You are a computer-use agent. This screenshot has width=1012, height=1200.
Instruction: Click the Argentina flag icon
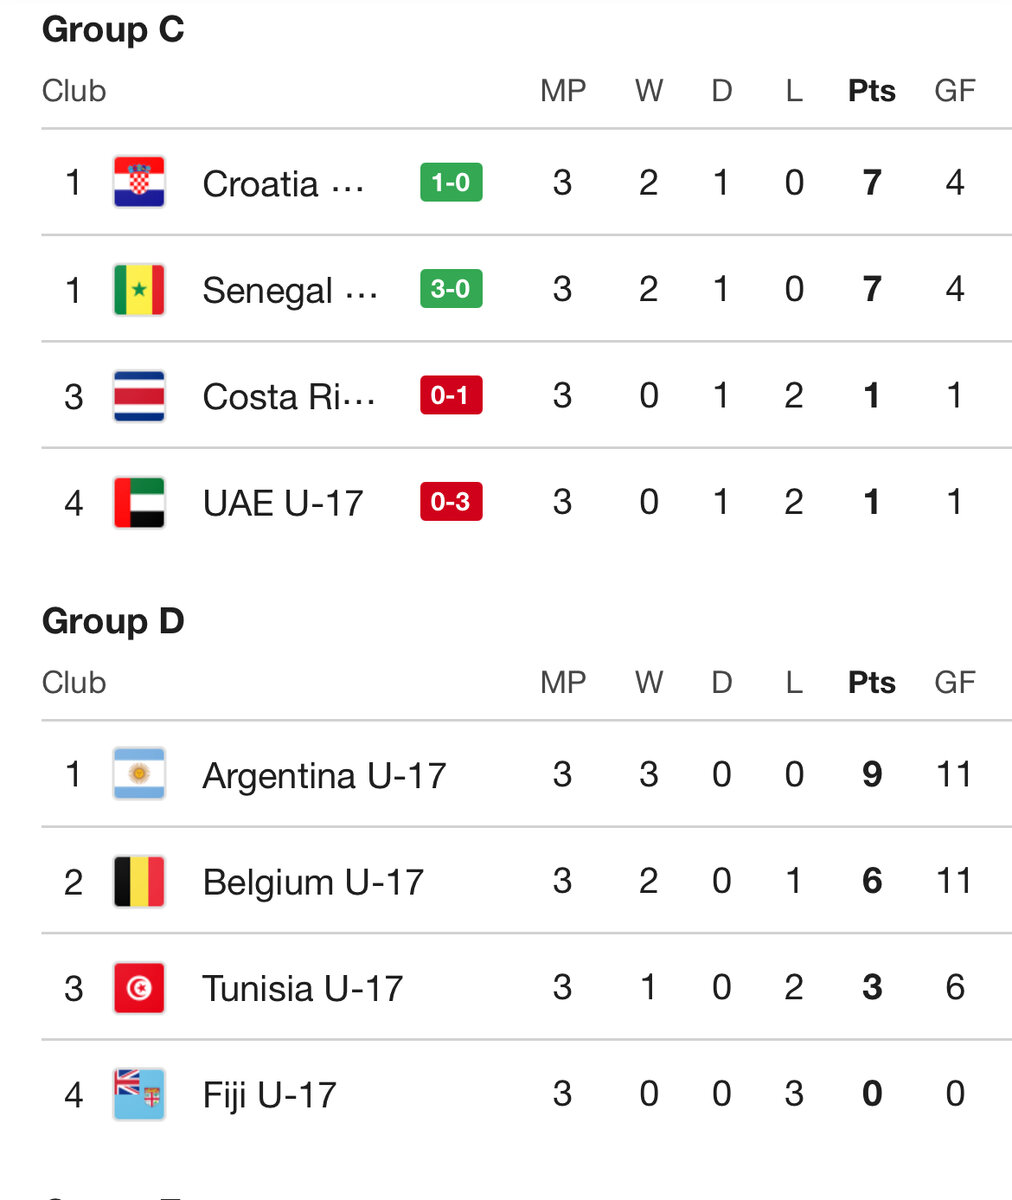(x=139, y=775)
